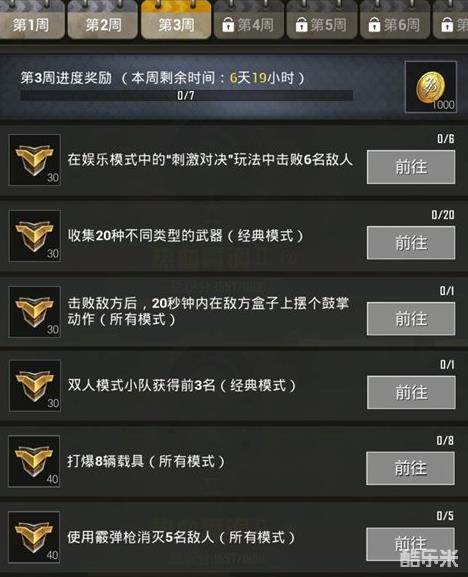The image size is (468, 577).
Task: Tap the badge icon for the 双人模式 top 3 mission
Action: [x=35, y=385]
